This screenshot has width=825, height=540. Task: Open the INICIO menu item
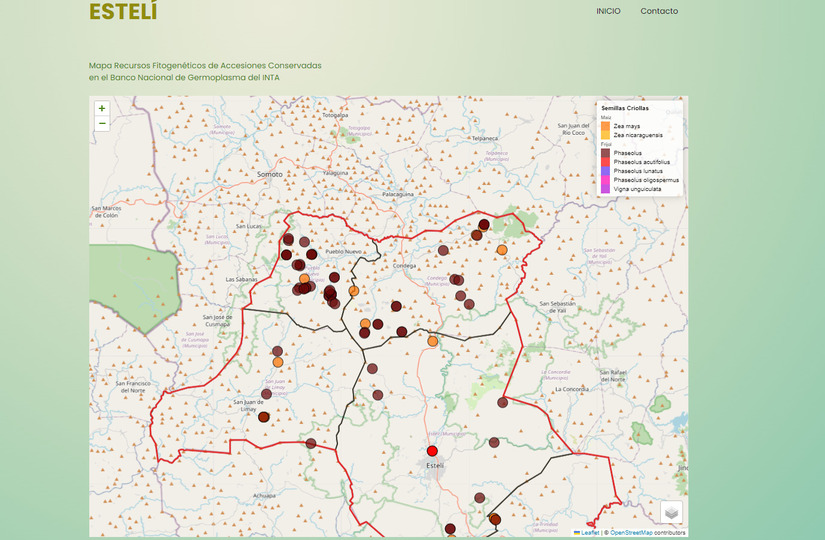pos(608,12)
